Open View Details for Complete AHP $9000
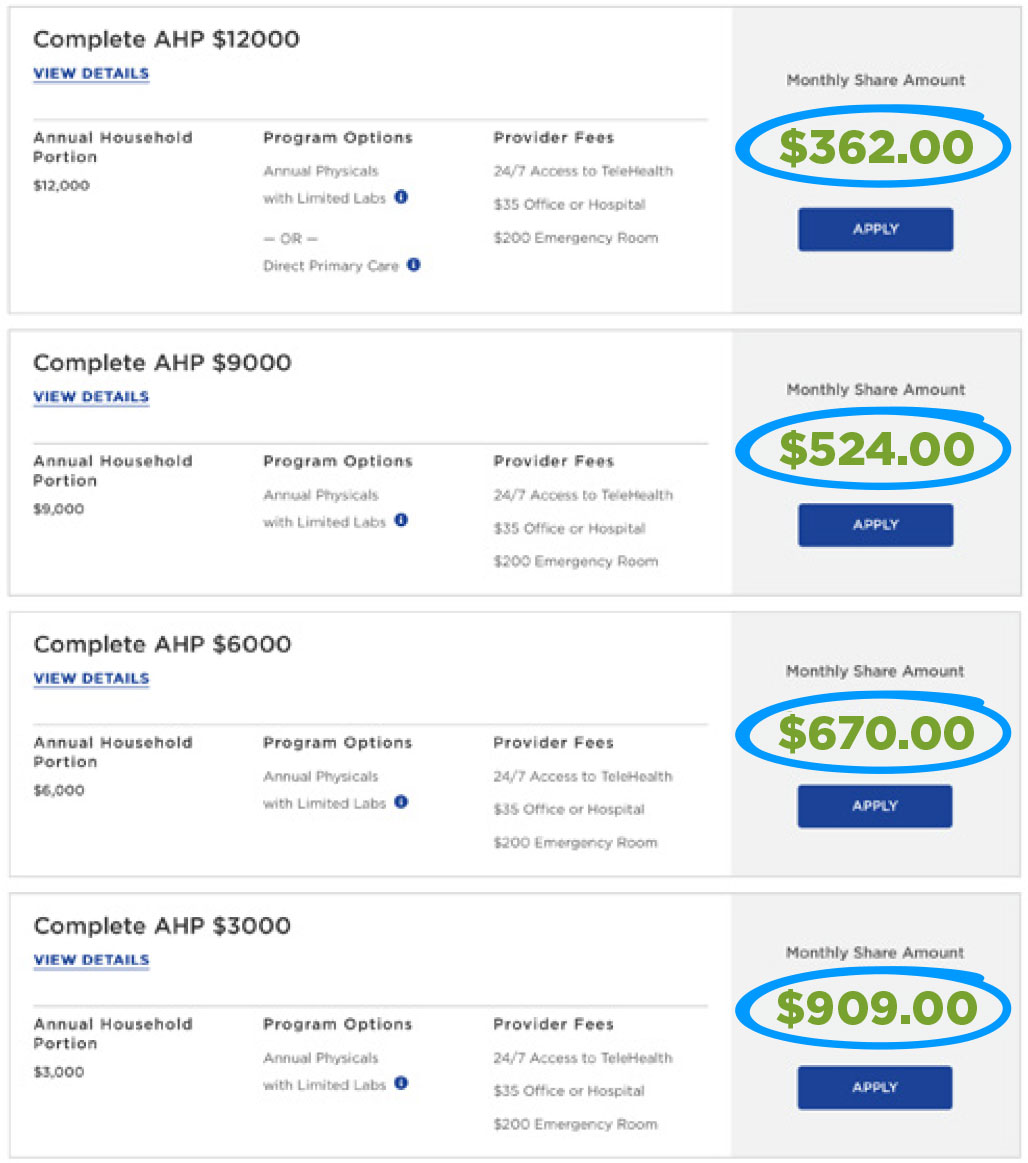Screen dimensions: 1028x1163 click(91, 397)
